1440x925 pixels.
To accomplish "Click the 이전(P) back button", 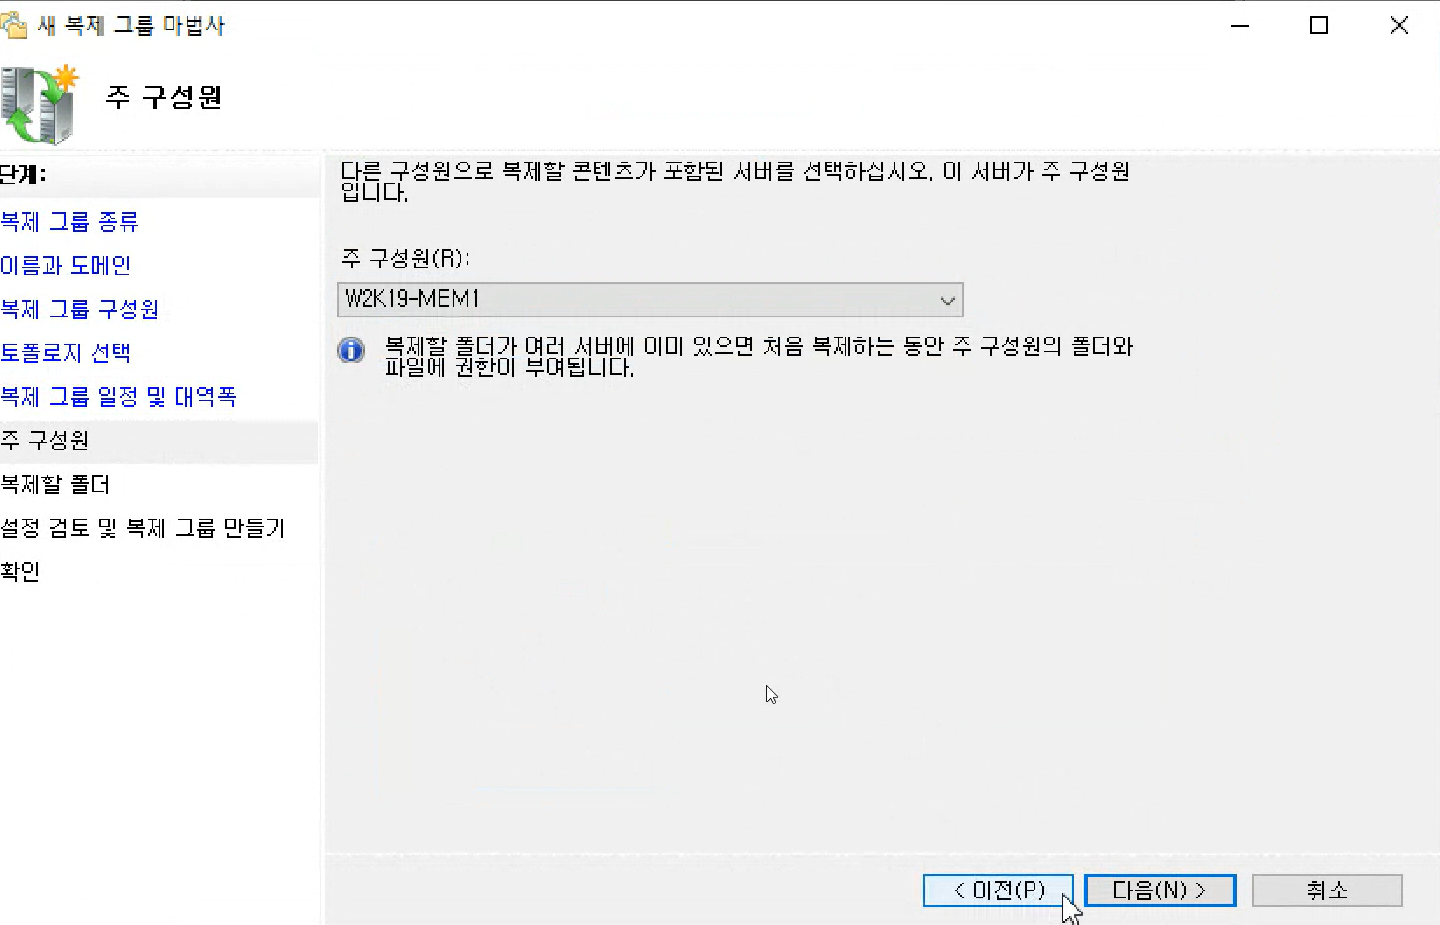I will tap(998, 890).
